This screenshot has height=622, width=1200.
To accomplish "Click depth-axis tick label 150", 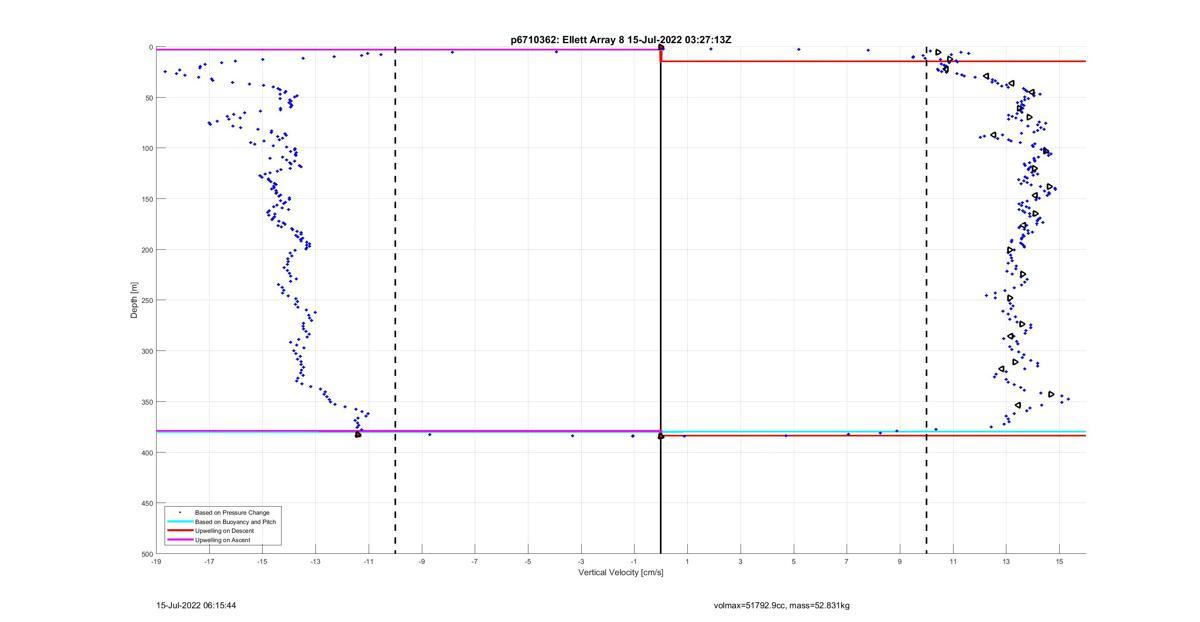I will coord(146,199).
